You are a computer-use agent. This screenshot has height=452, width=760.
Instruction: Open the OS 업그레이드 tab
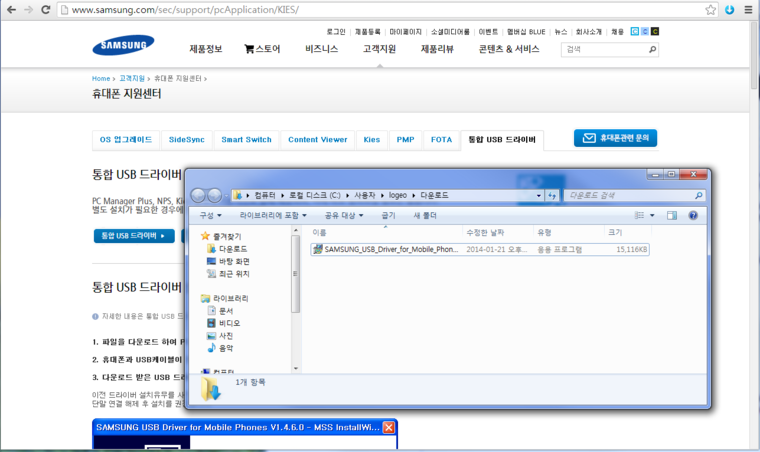[126, 140]
